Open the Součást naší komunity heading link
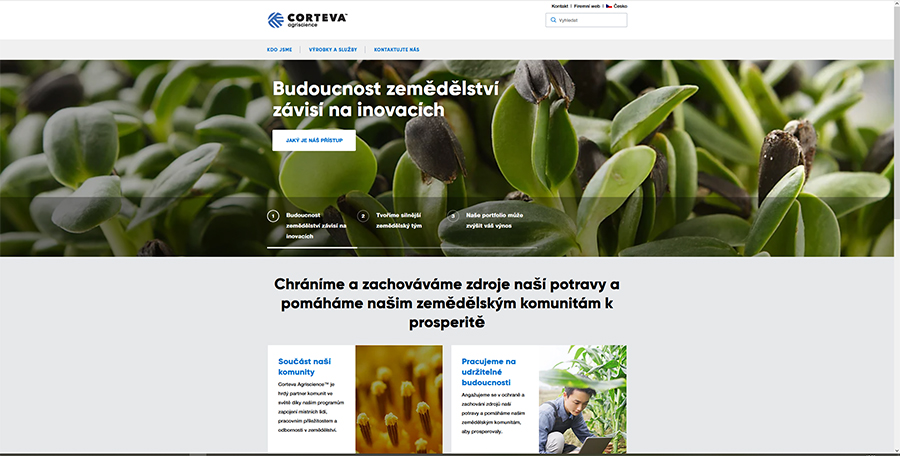The height and width of the screenshot is (456, 900). 304,366
